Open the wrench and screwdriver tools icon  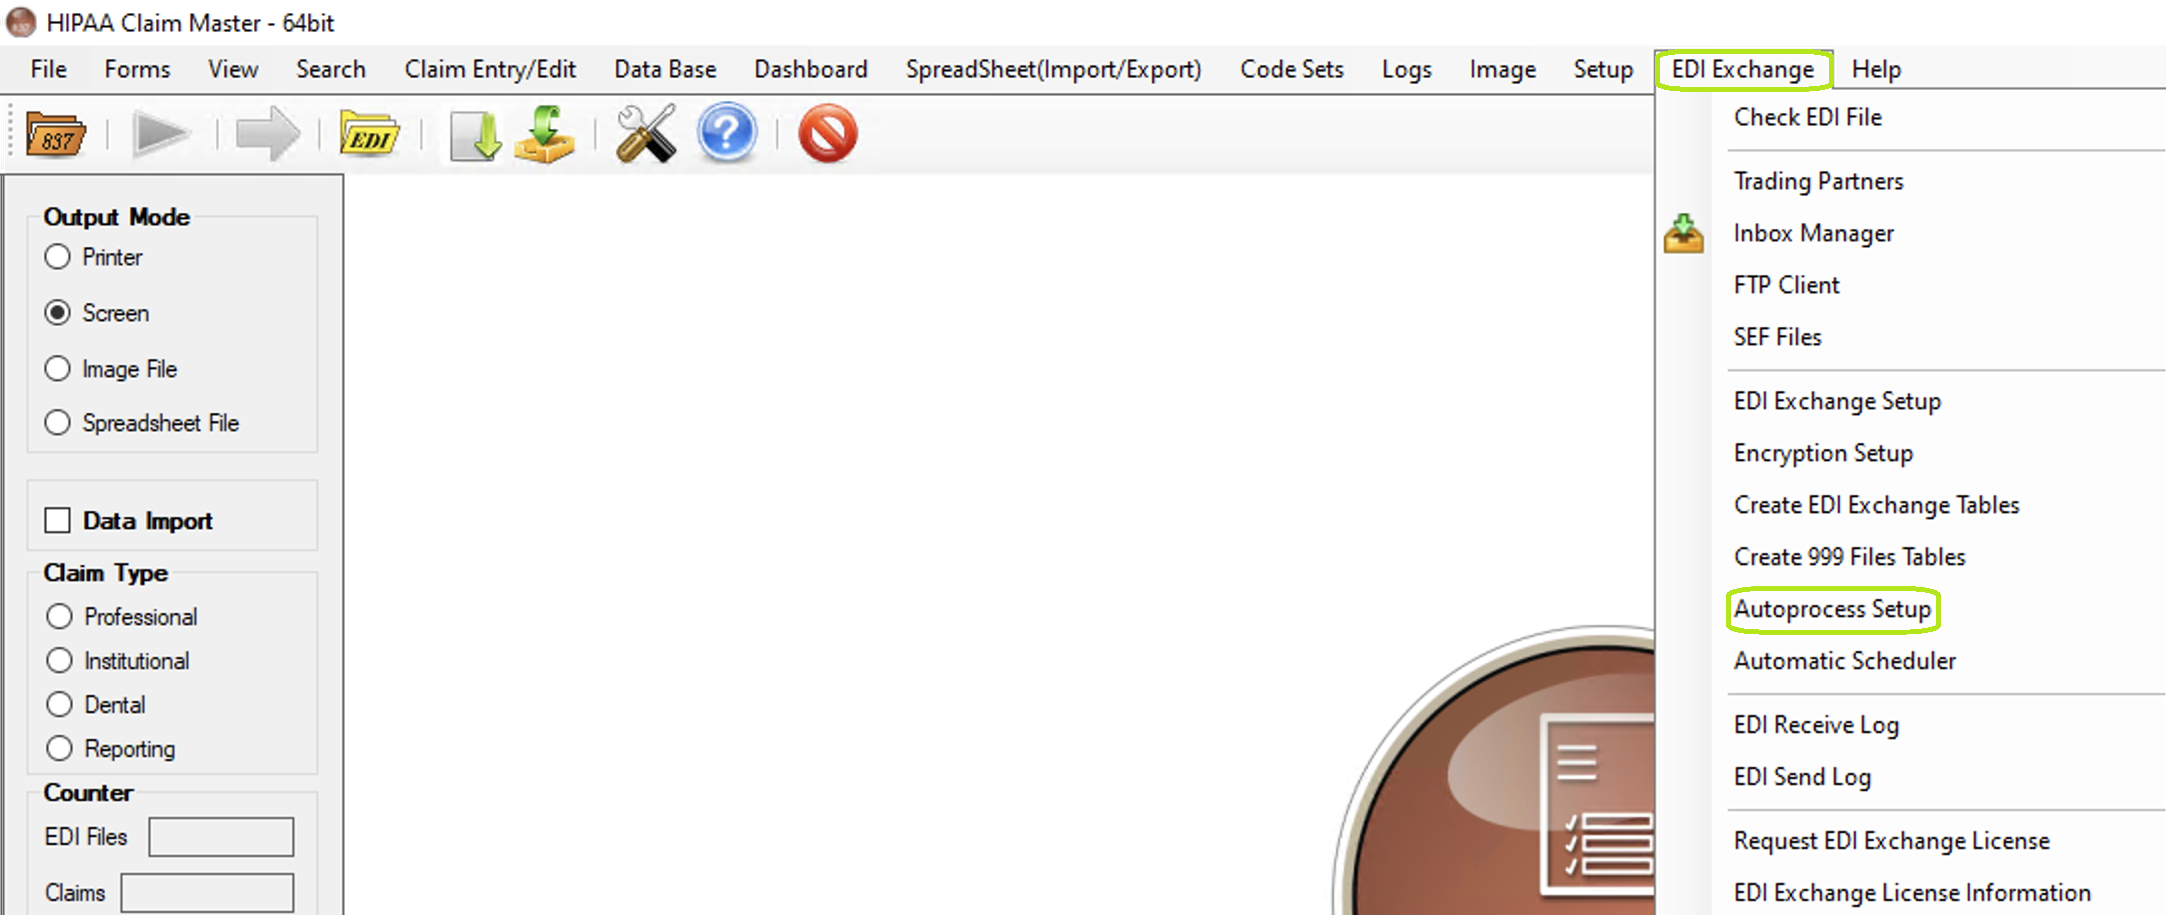click(x=646, y=134)
